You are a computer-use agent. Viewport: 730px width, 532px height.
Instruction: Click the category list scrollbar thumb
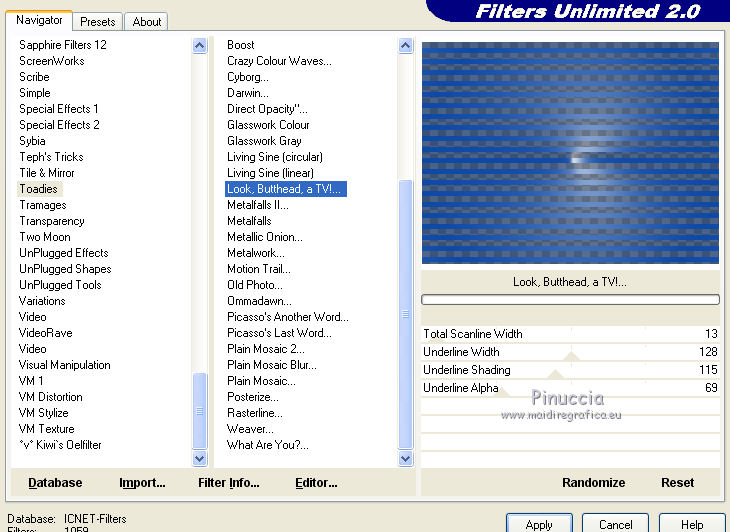(199, 411)
